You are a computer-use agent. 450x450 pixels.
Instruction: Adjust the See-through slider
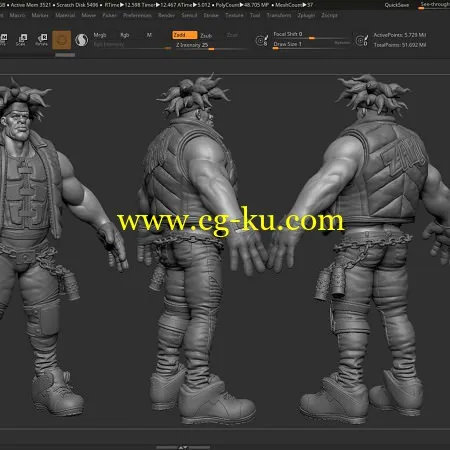(434, 5)
